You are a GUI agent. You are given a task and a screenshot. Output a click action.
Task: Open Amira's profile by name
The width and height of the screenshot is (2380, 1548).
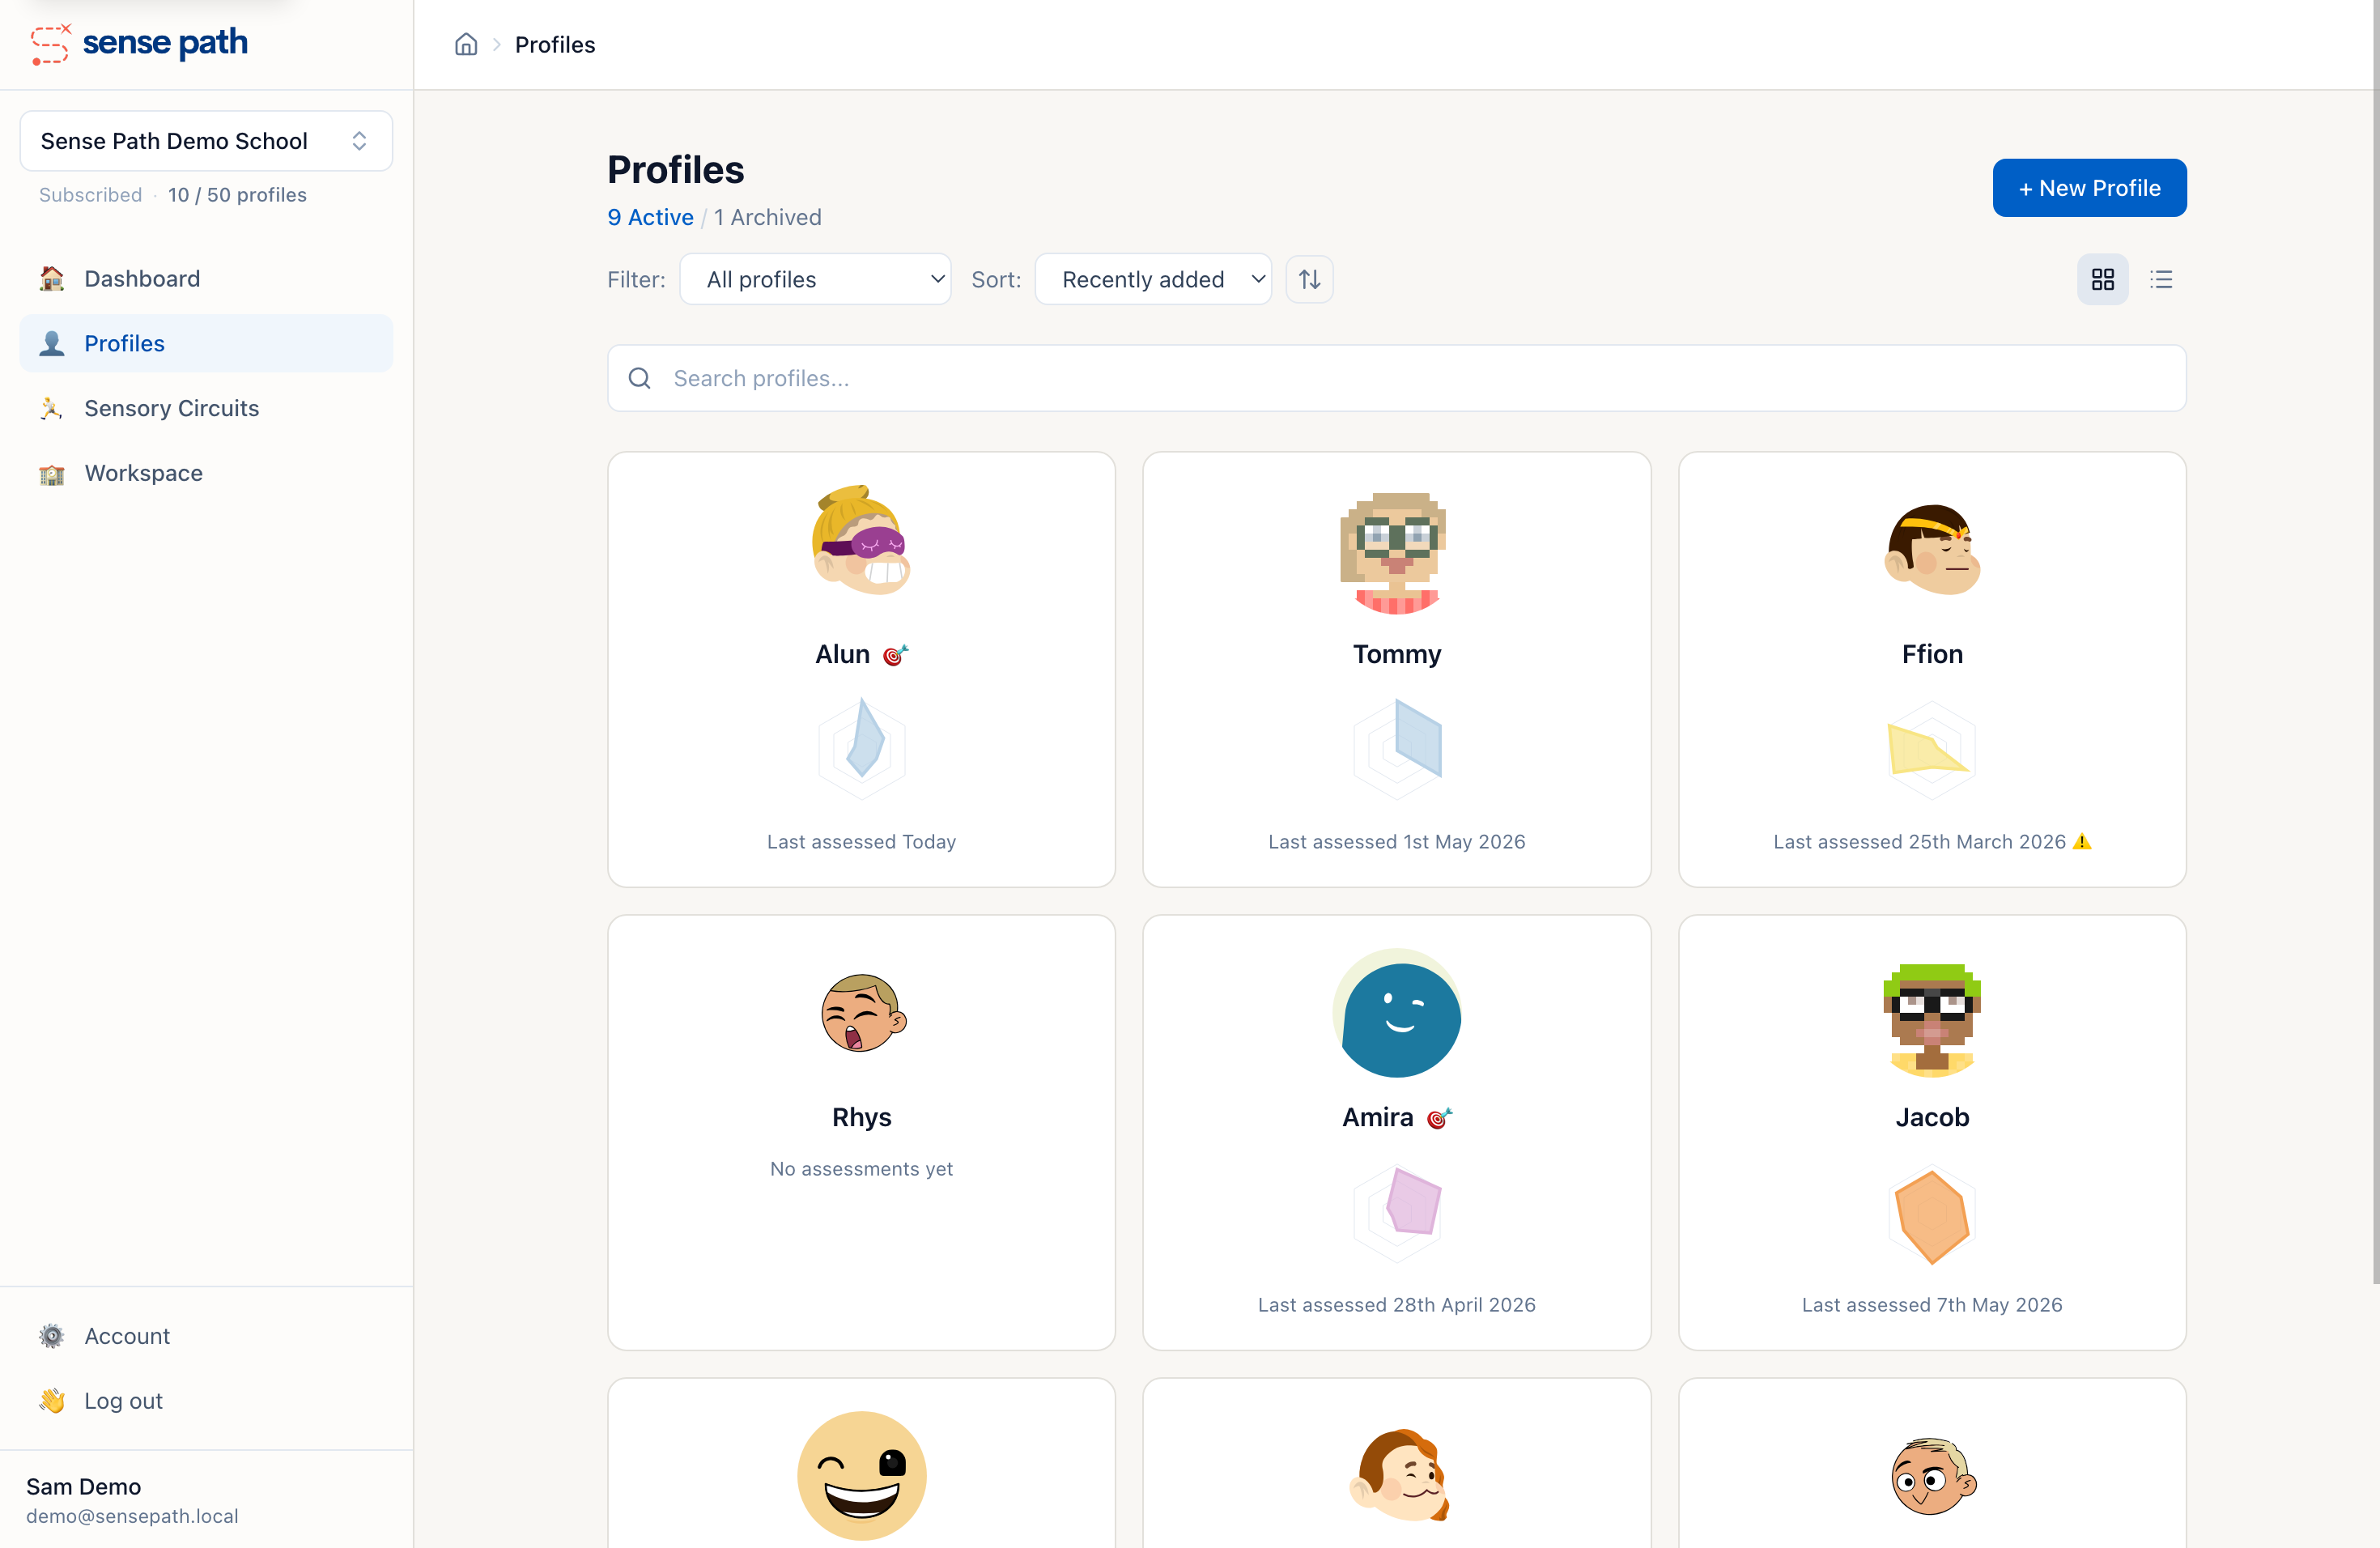coord(1377,1117)
